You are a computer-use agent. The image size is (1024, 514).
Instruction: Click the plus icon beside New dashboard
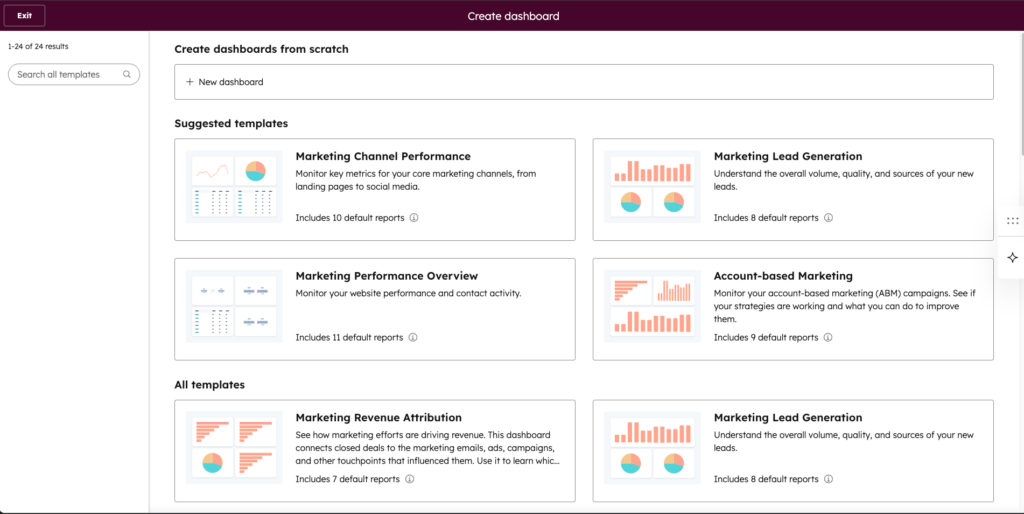click(x=190, y=82)
